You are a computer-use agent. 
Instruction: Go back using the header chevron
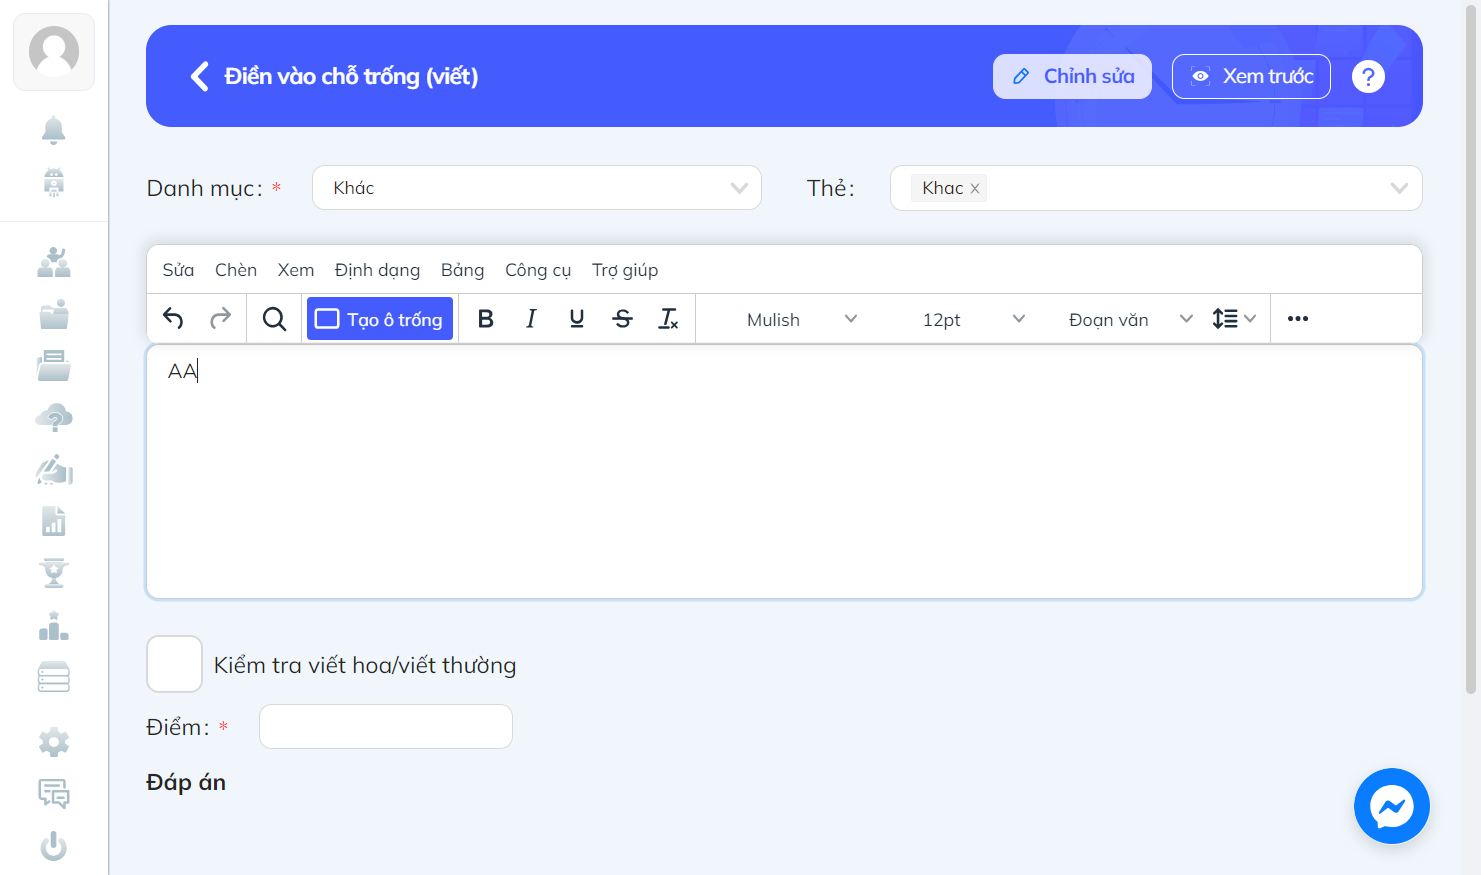point(200,76)
